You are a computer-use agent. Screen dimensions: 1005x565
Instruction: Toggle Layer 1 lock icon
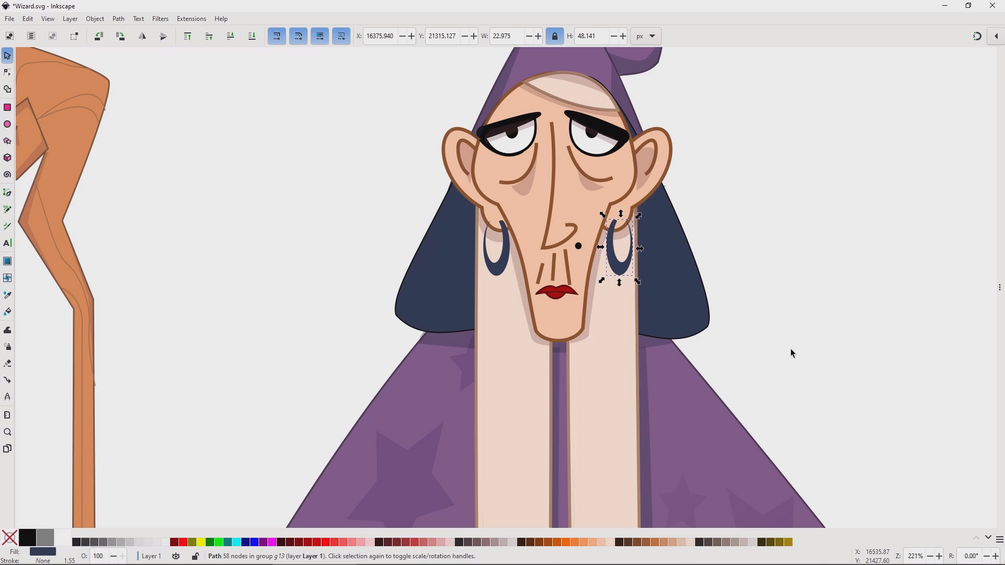pyautogui.click(x=195, y=556)
